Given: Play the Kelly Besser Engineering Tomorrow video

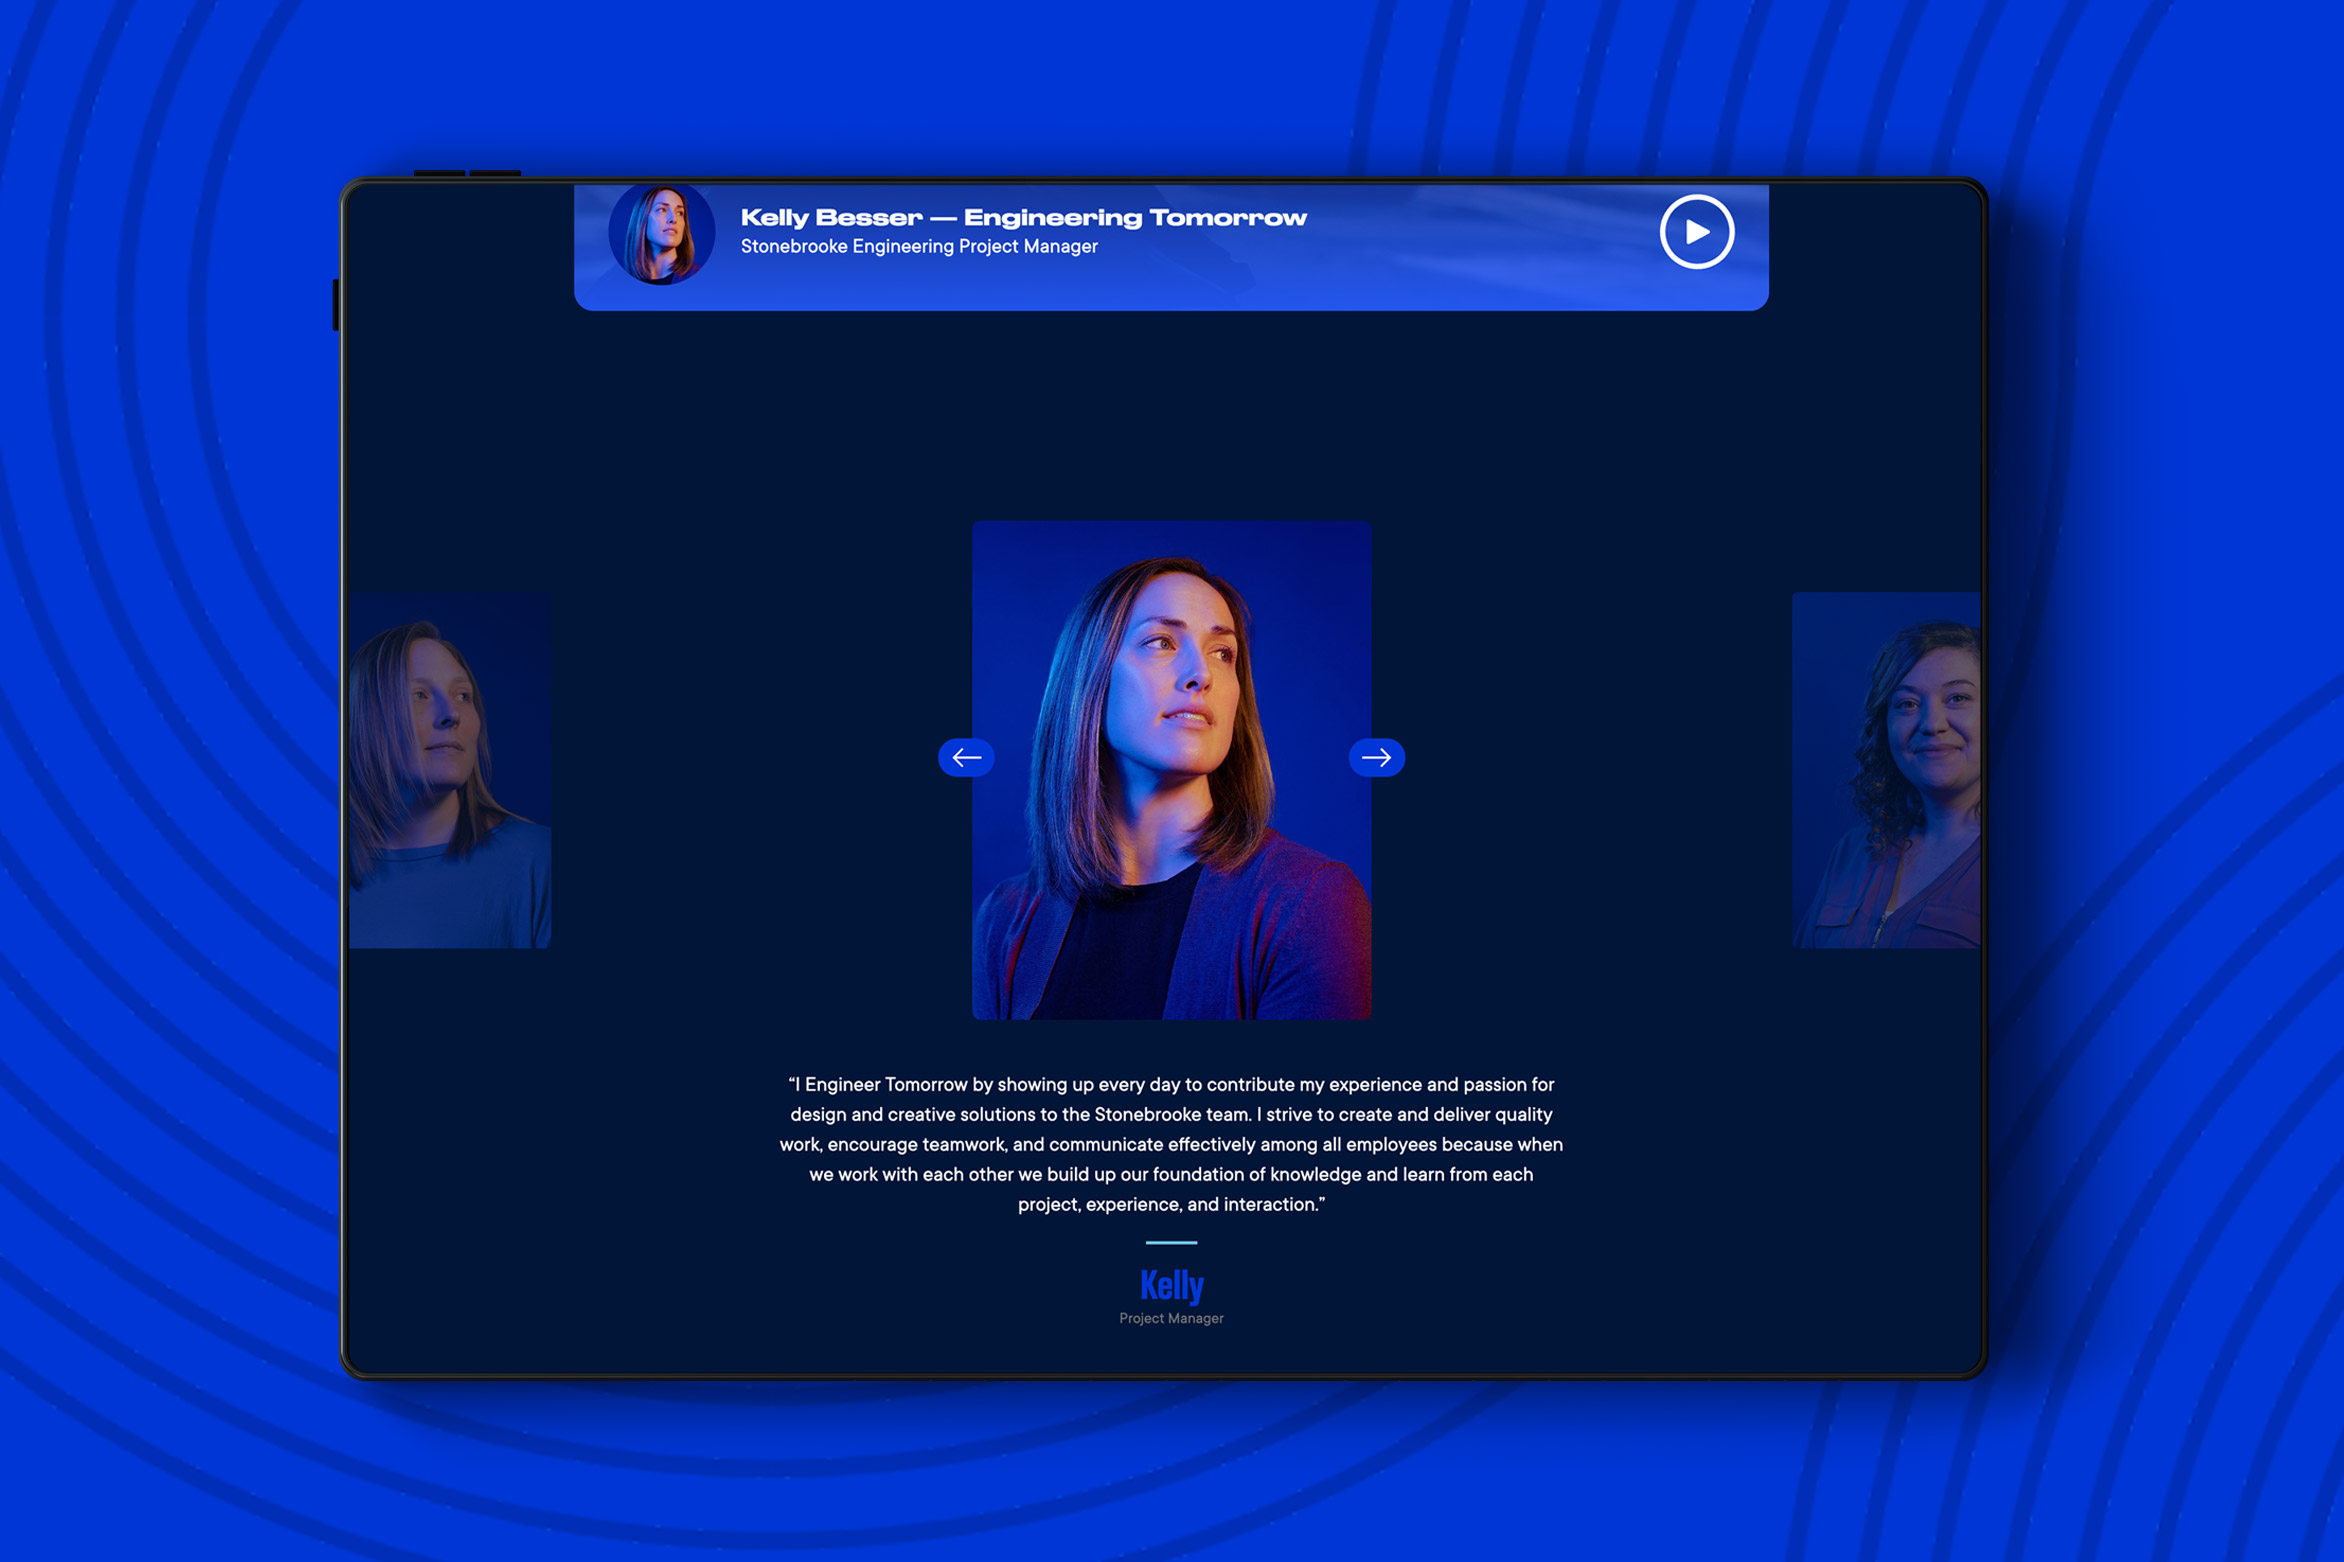Looking at the screenshot, I should [x=1696, y=232].
